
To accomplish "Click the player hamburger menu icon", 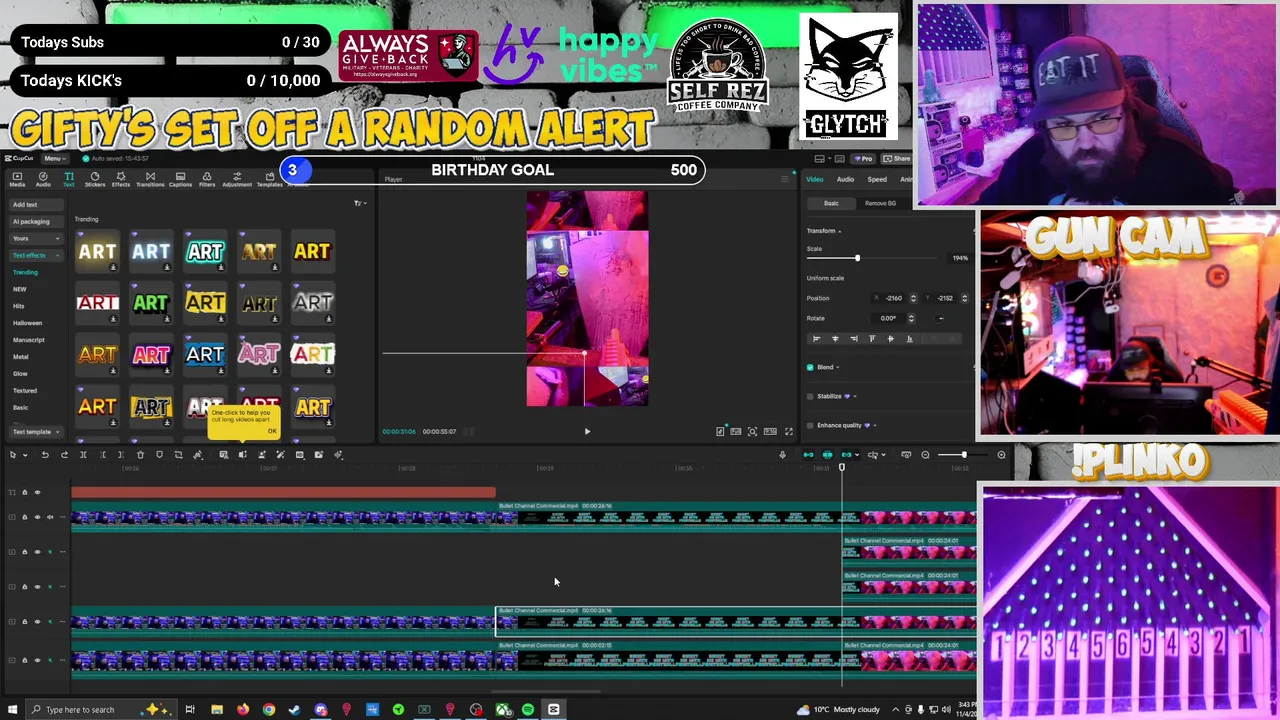I will [x=784, y=179].
